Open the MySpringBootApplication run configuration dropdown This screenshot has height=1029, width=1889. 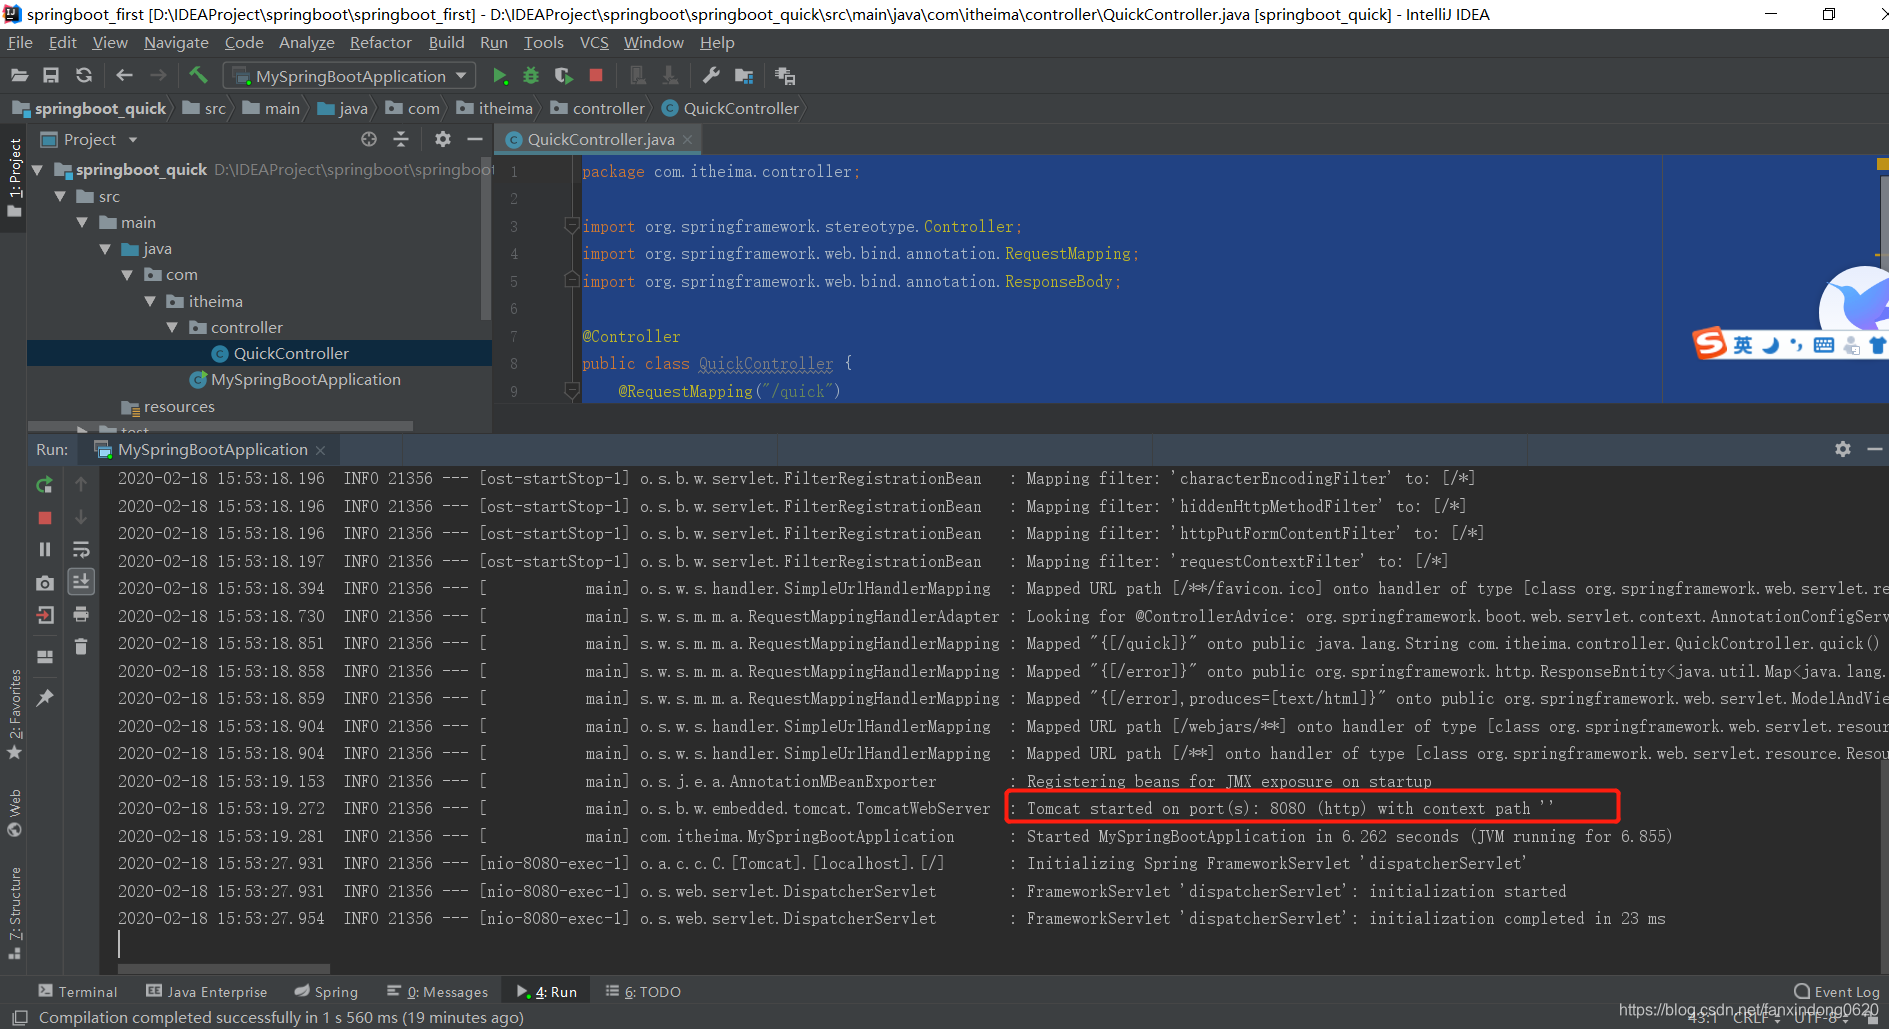pos(349,76)
